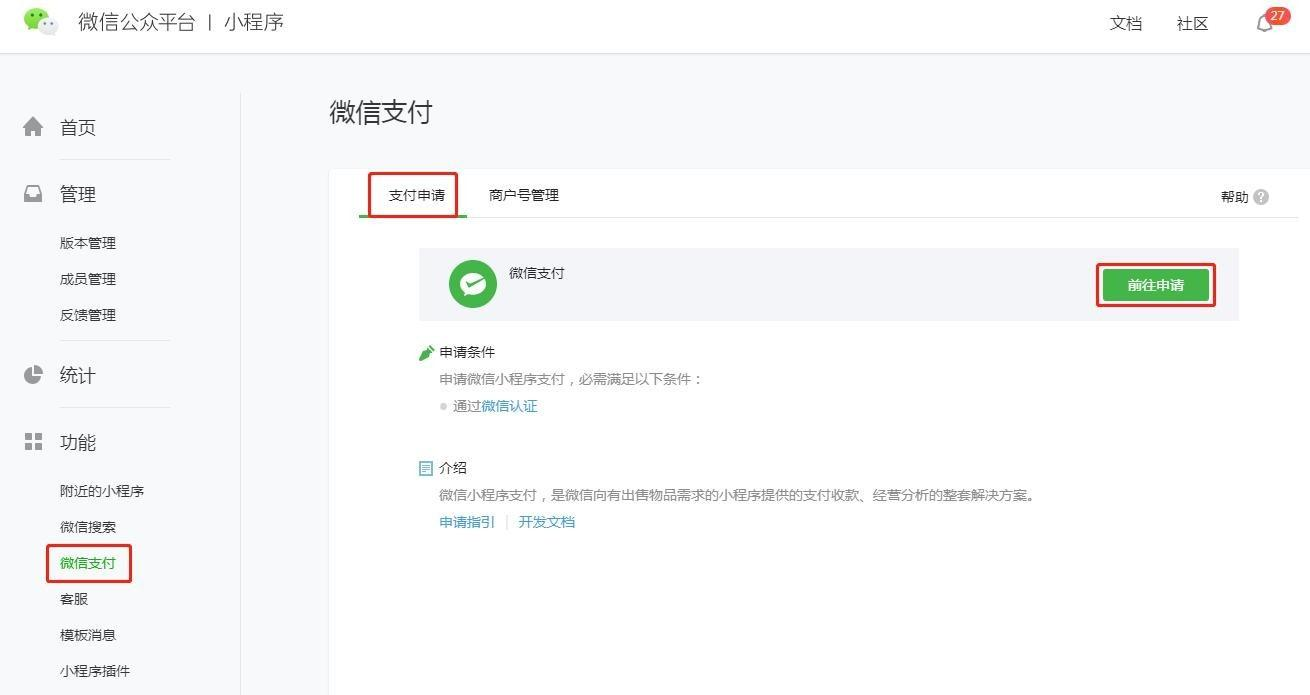
Task: Click the 帮助 help link
Action: 1235,197
